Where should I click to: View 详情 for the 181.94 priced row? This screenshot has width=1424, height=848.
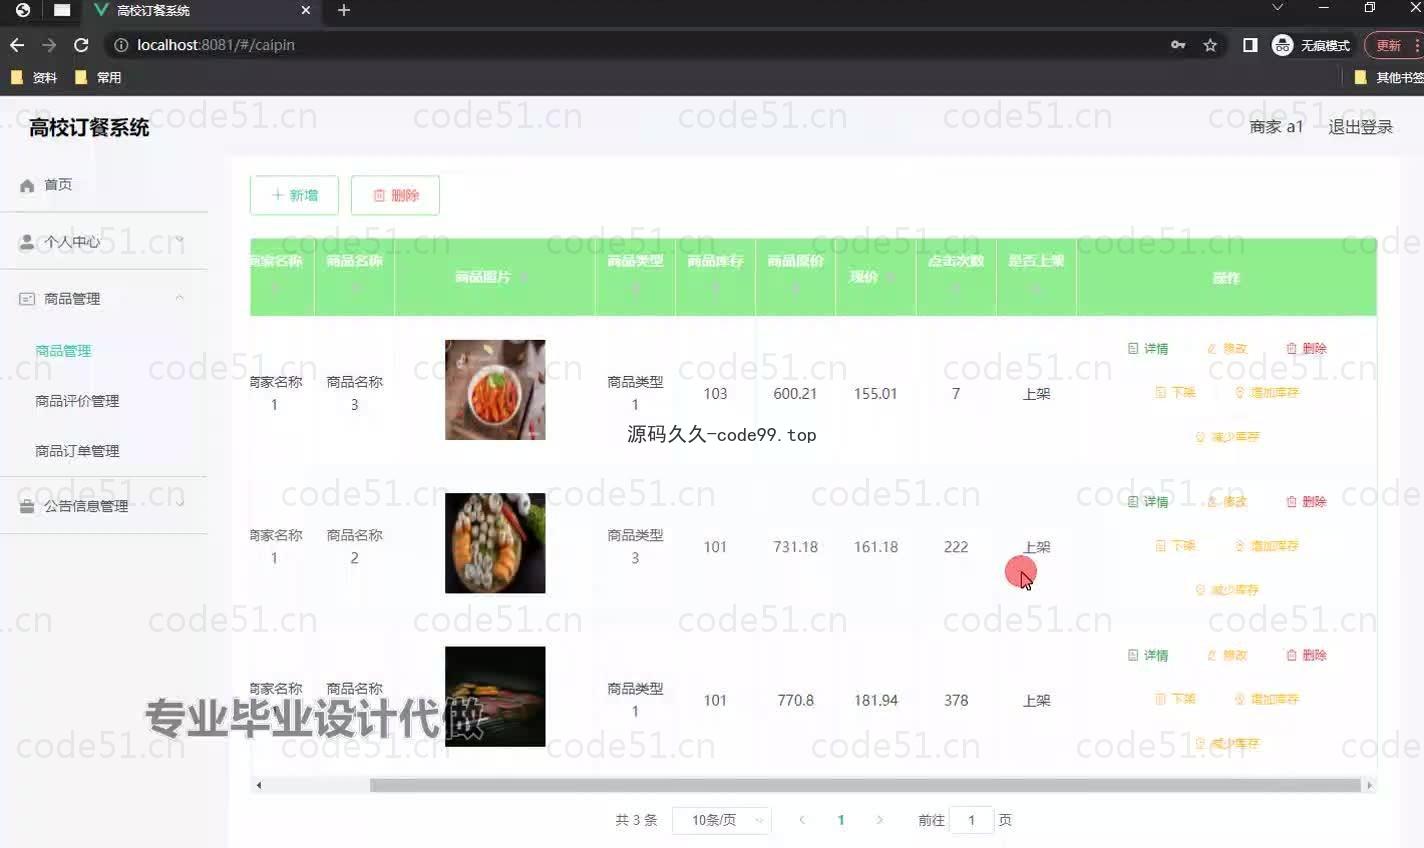(x=1148, y=655)
